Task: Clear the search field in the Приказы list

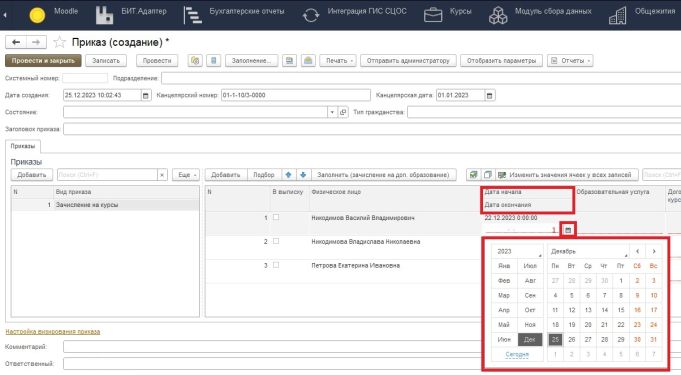Action: pyautogui.click(x=162, y=175)
